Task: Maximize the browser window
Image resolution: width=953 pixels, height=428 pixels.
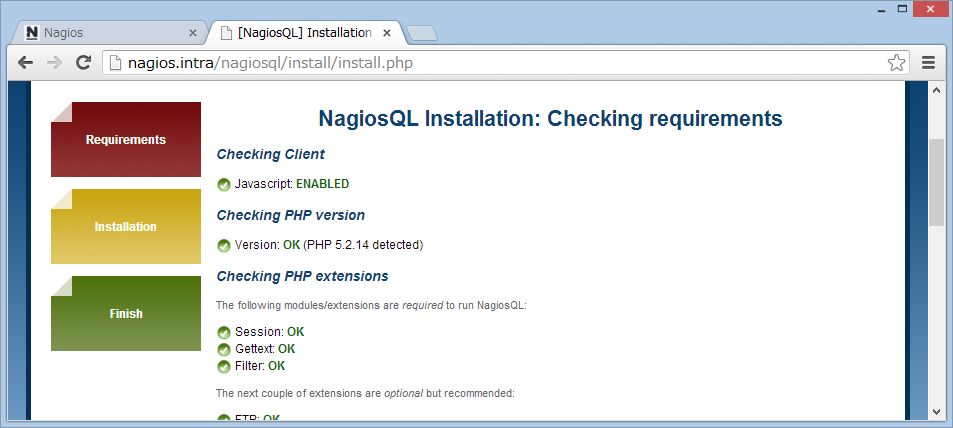Action: click(903, 9)
